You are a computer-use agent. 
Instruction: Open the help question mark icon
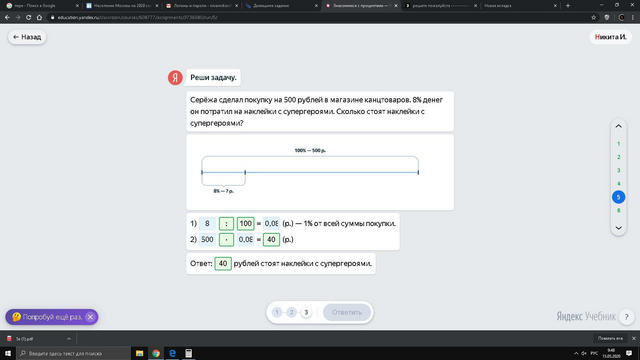(x=627, y=317)
